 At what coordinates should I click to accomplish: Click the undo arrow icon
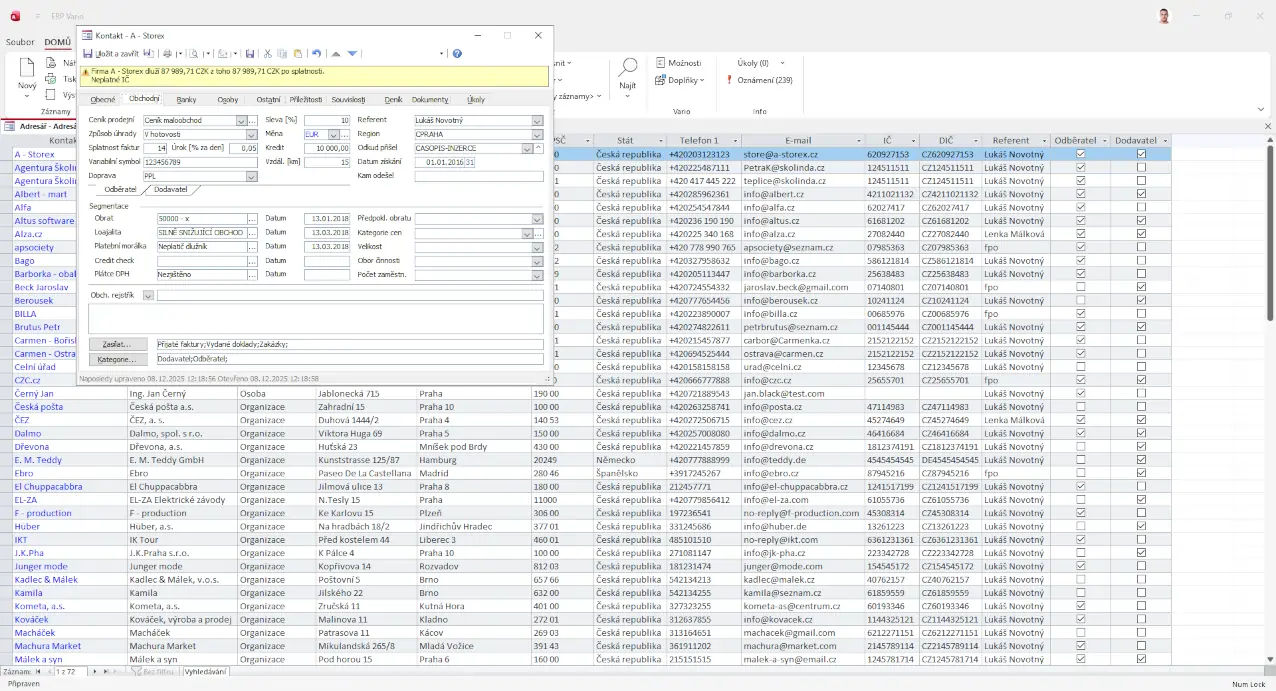[316, 53]
